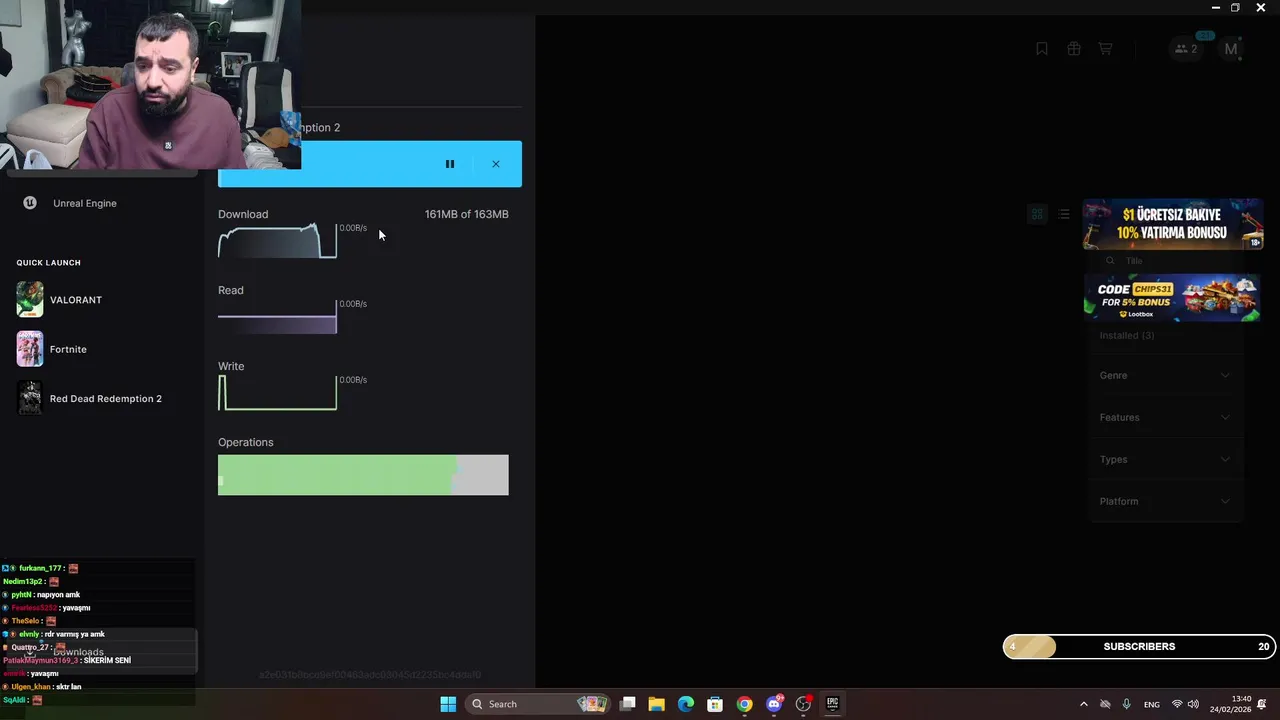This screenshot has width=1280, height=720.
Task: Click the taskbar Search box
Action: pos(538,704)
